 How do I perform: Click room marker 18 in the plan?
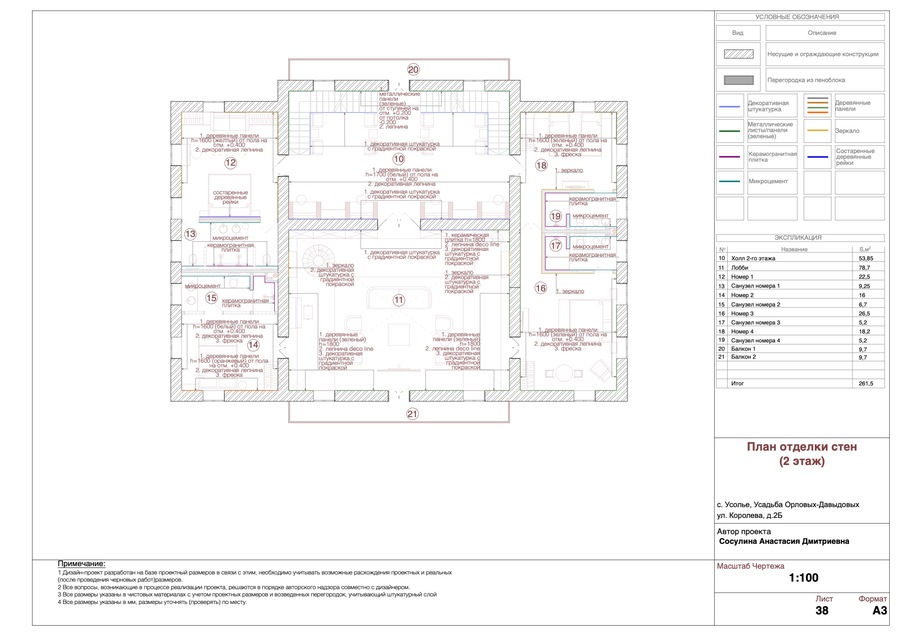541,165
